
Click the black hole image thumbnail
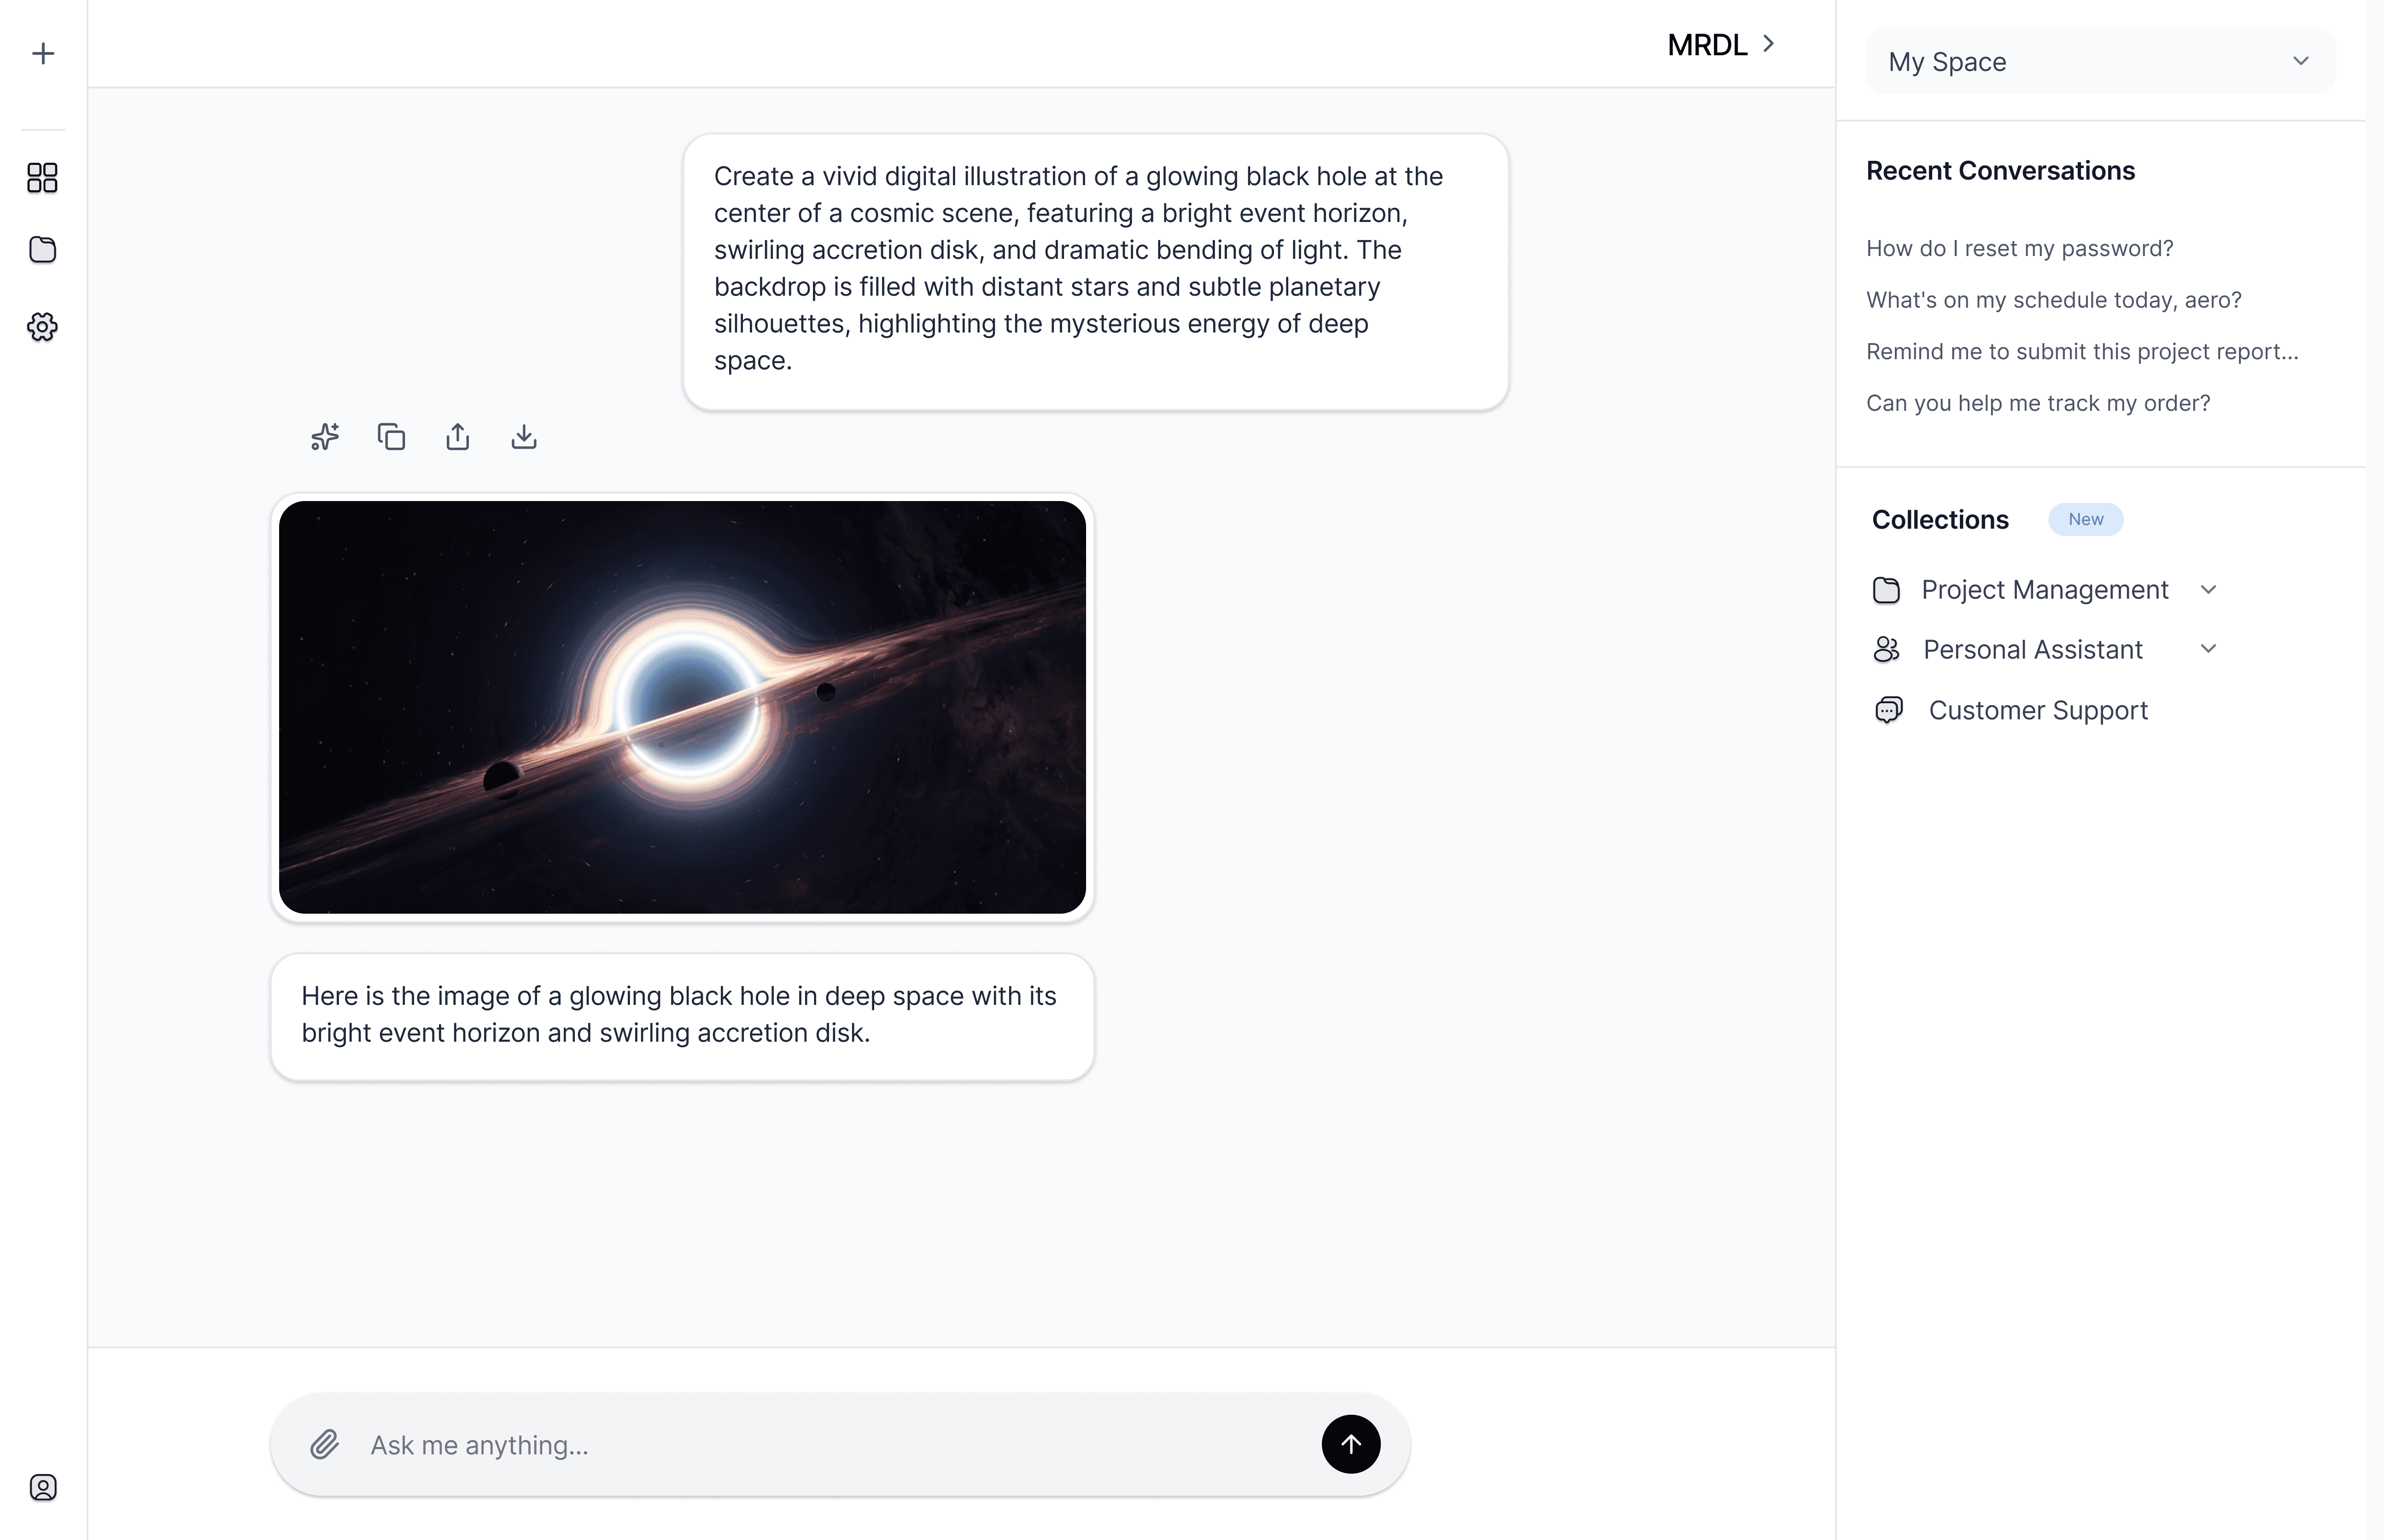682,707
